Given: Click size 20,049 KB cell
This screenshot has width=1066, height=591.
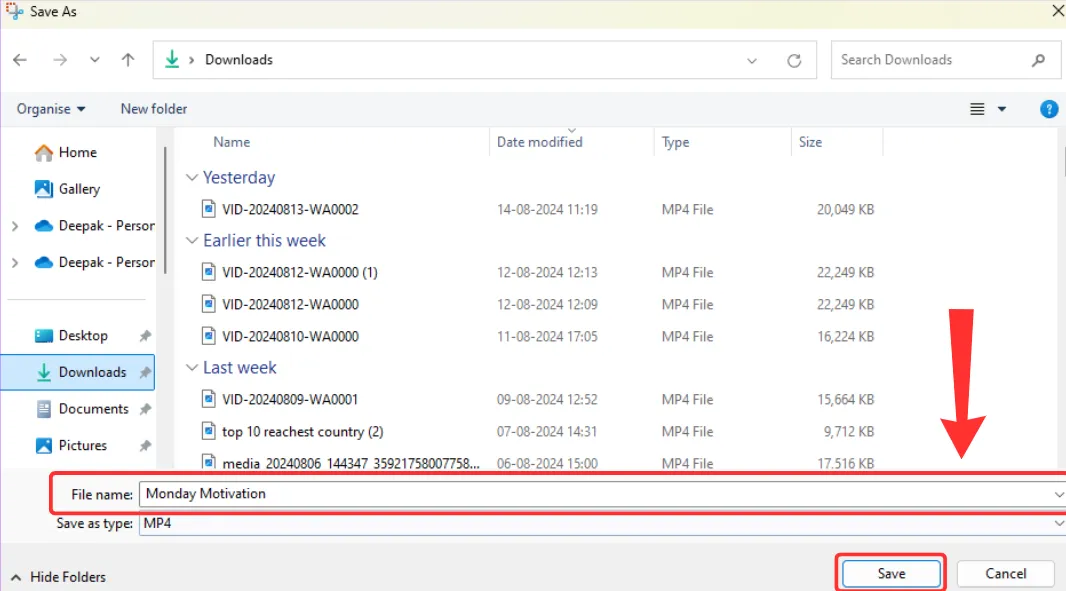Looking at the screenshot, I should 845,209.
